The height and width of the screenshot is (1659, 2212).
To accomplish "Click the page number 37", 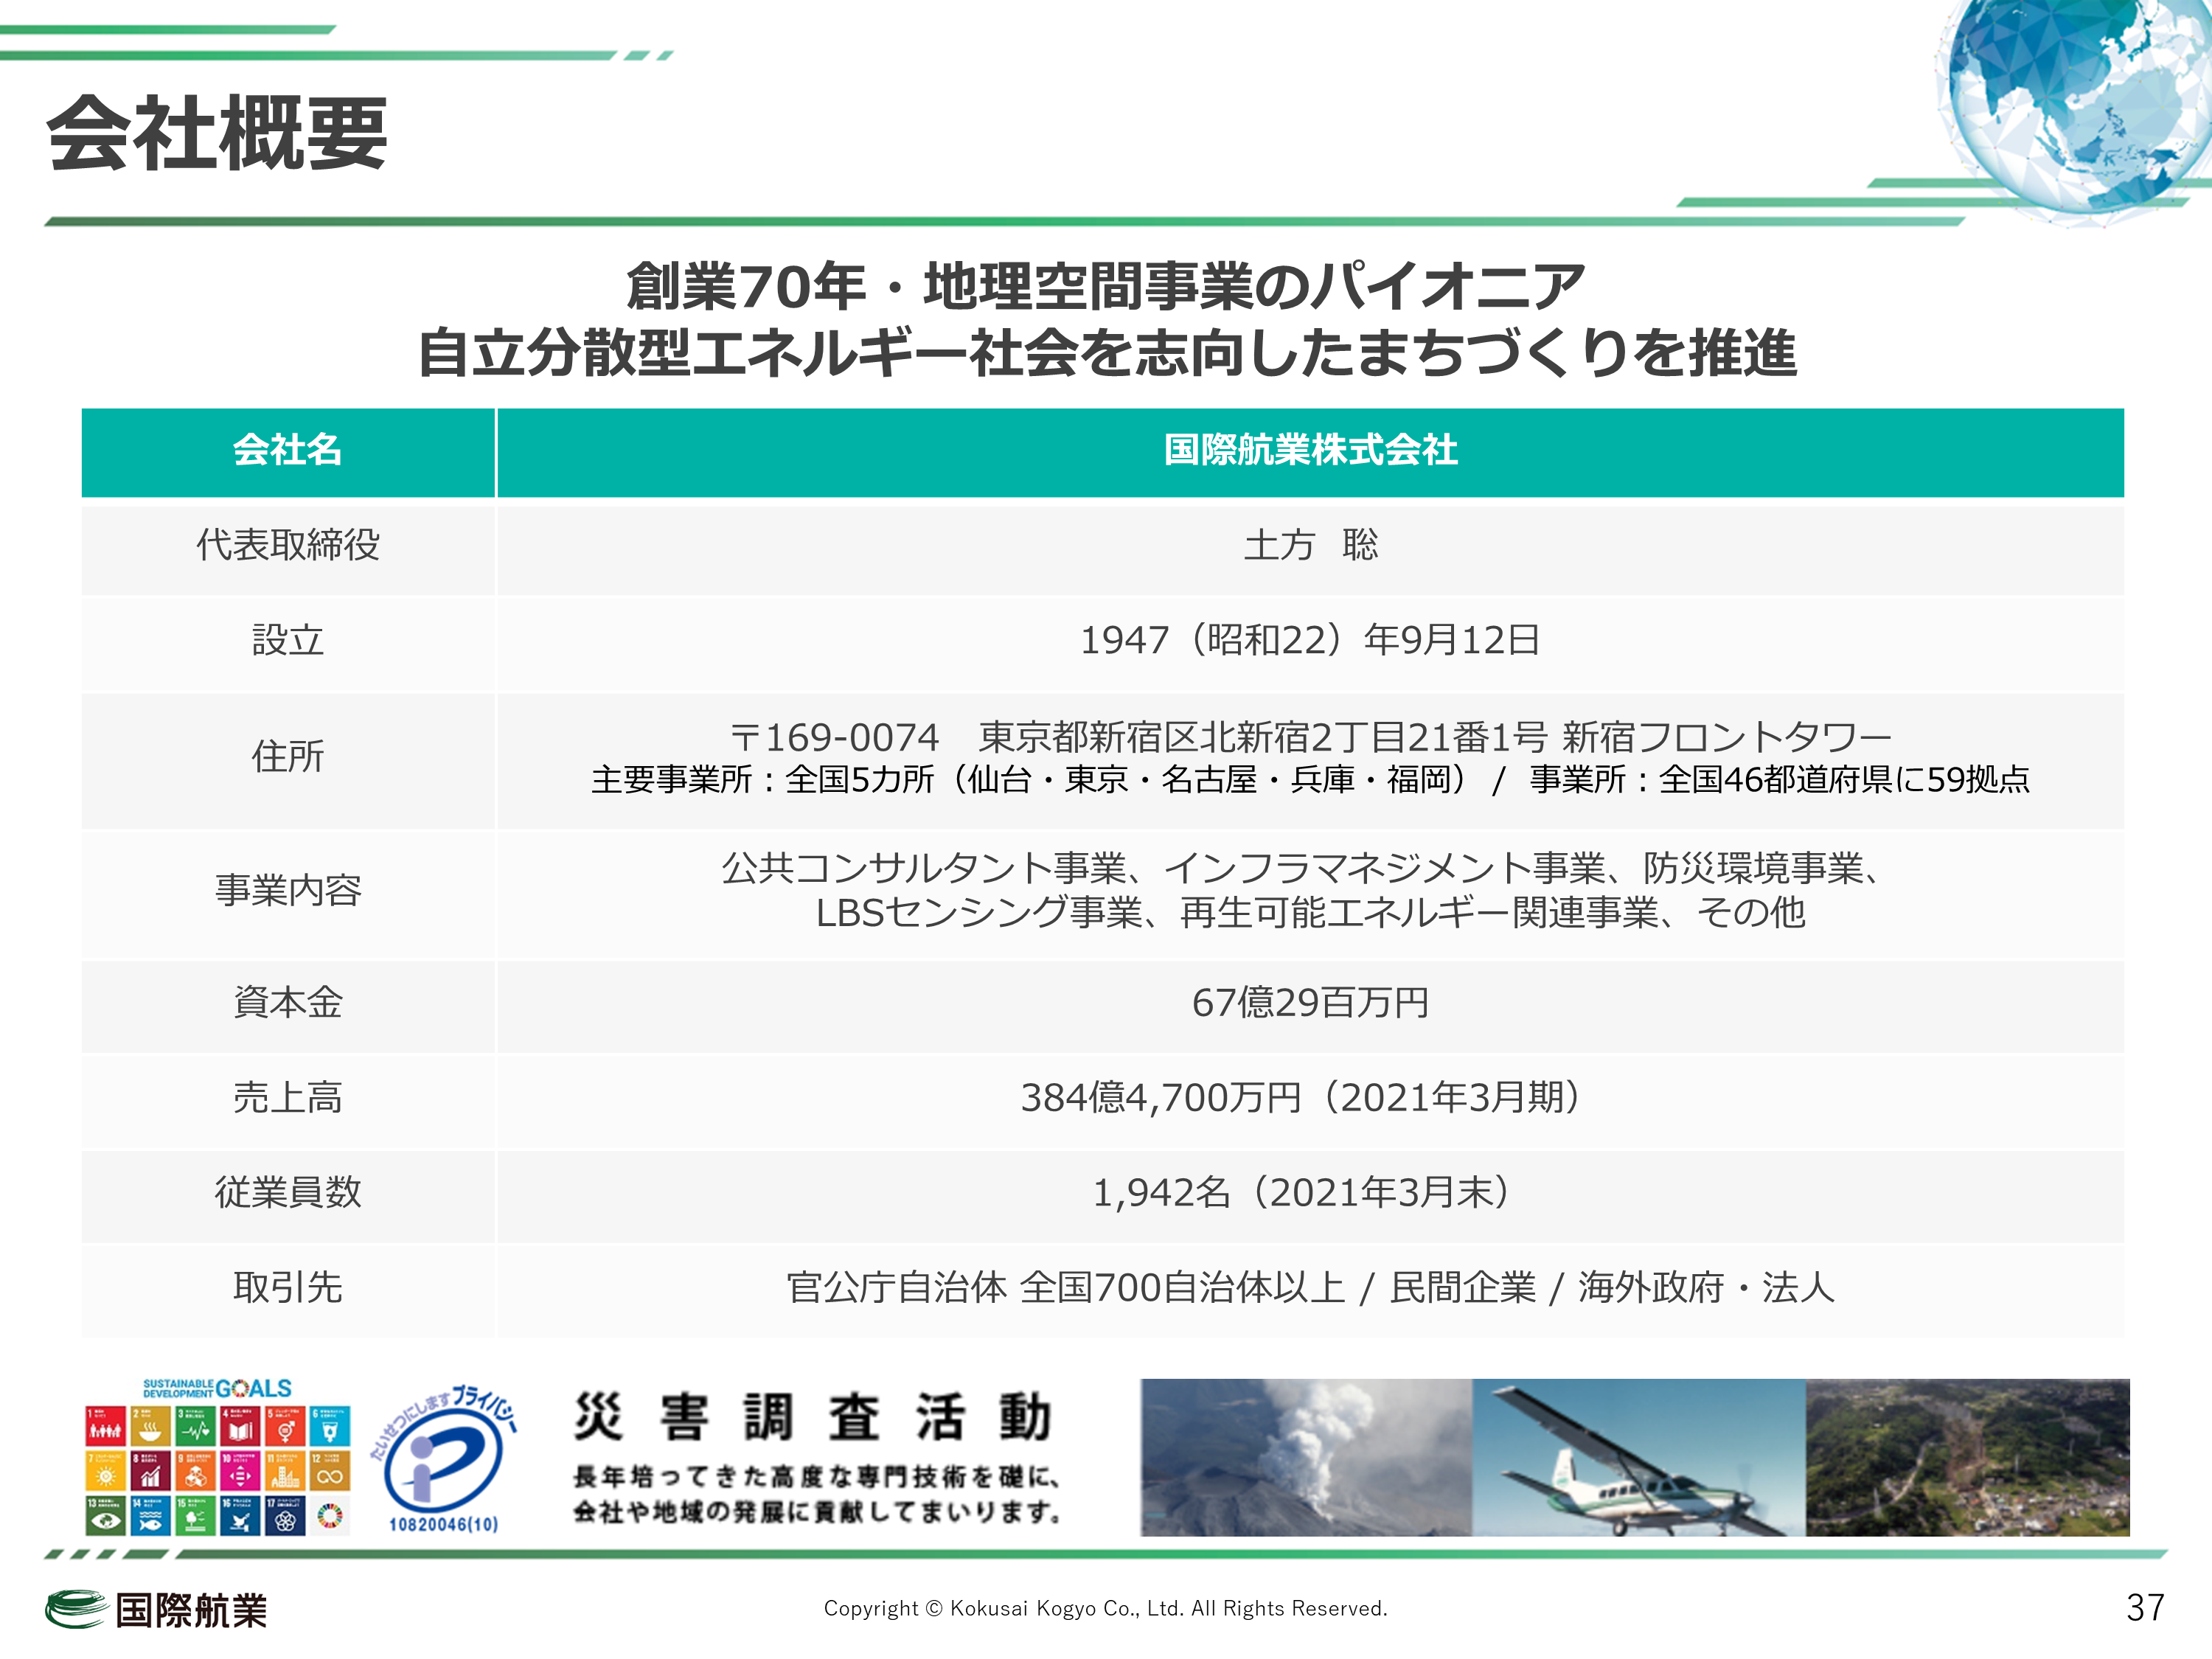I will (x=2145, y=1608).
